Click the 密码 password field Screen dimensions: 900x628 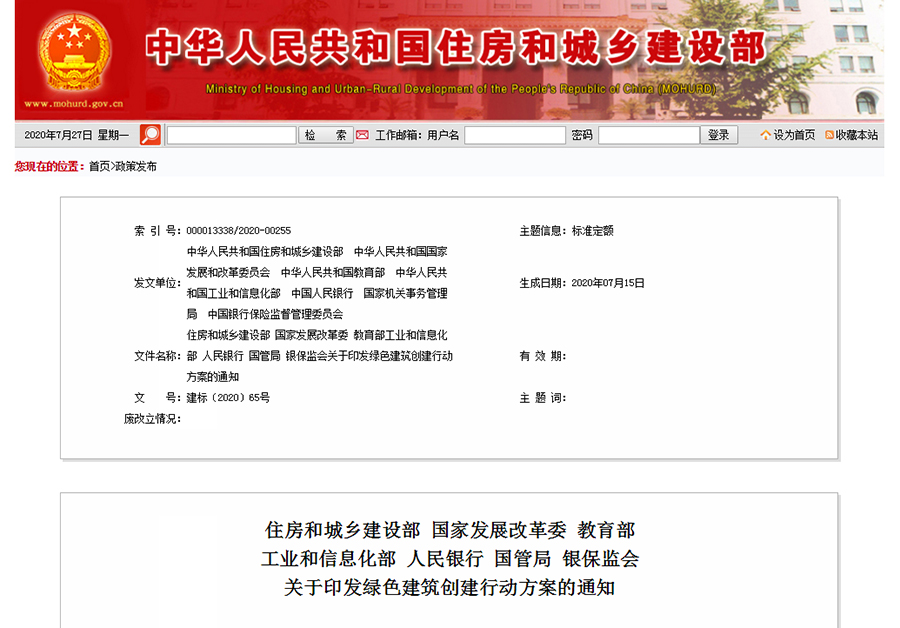(x=648, y=133)
